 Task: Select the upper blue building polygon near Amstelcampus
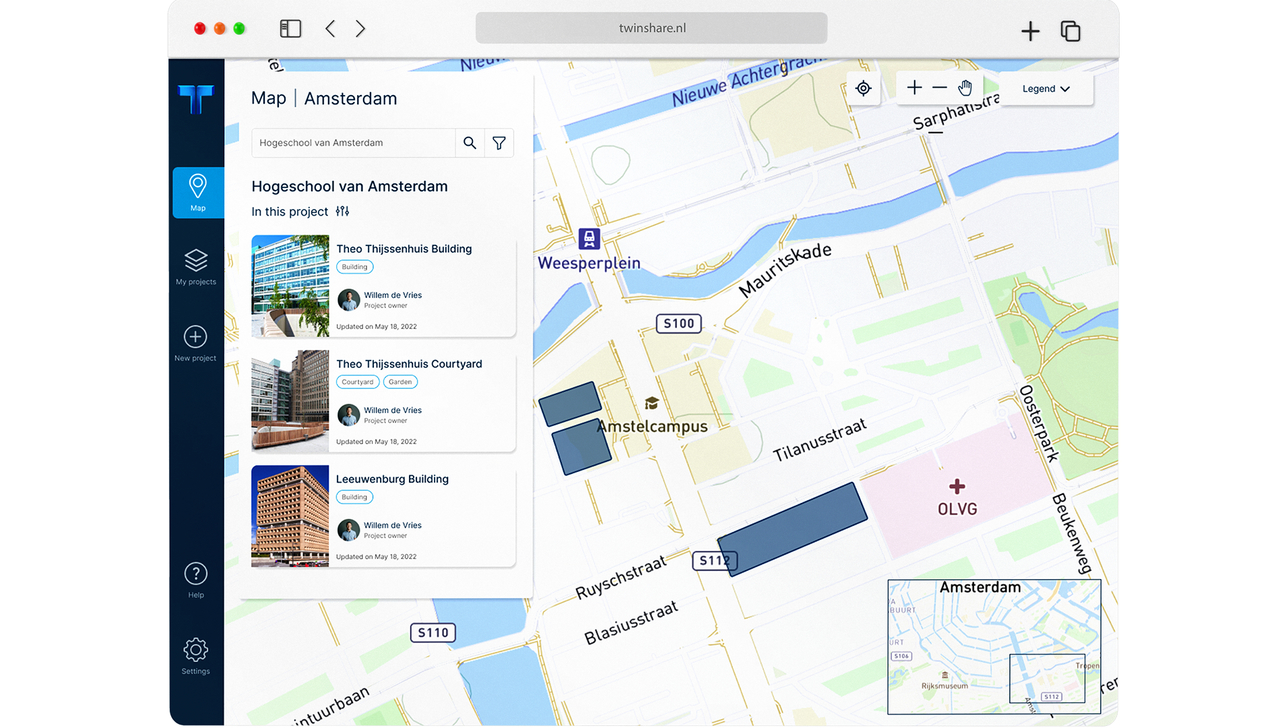coord(570,404)
